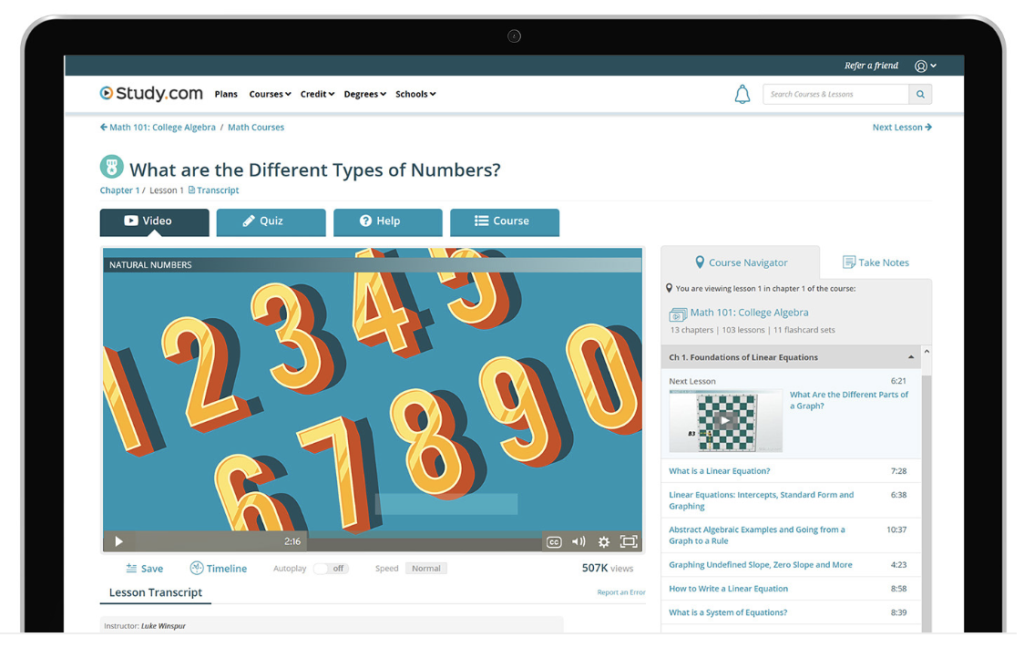Toggle closed captions on the video
Viewport: 1024px width, 658px height.
coord(554,542)
